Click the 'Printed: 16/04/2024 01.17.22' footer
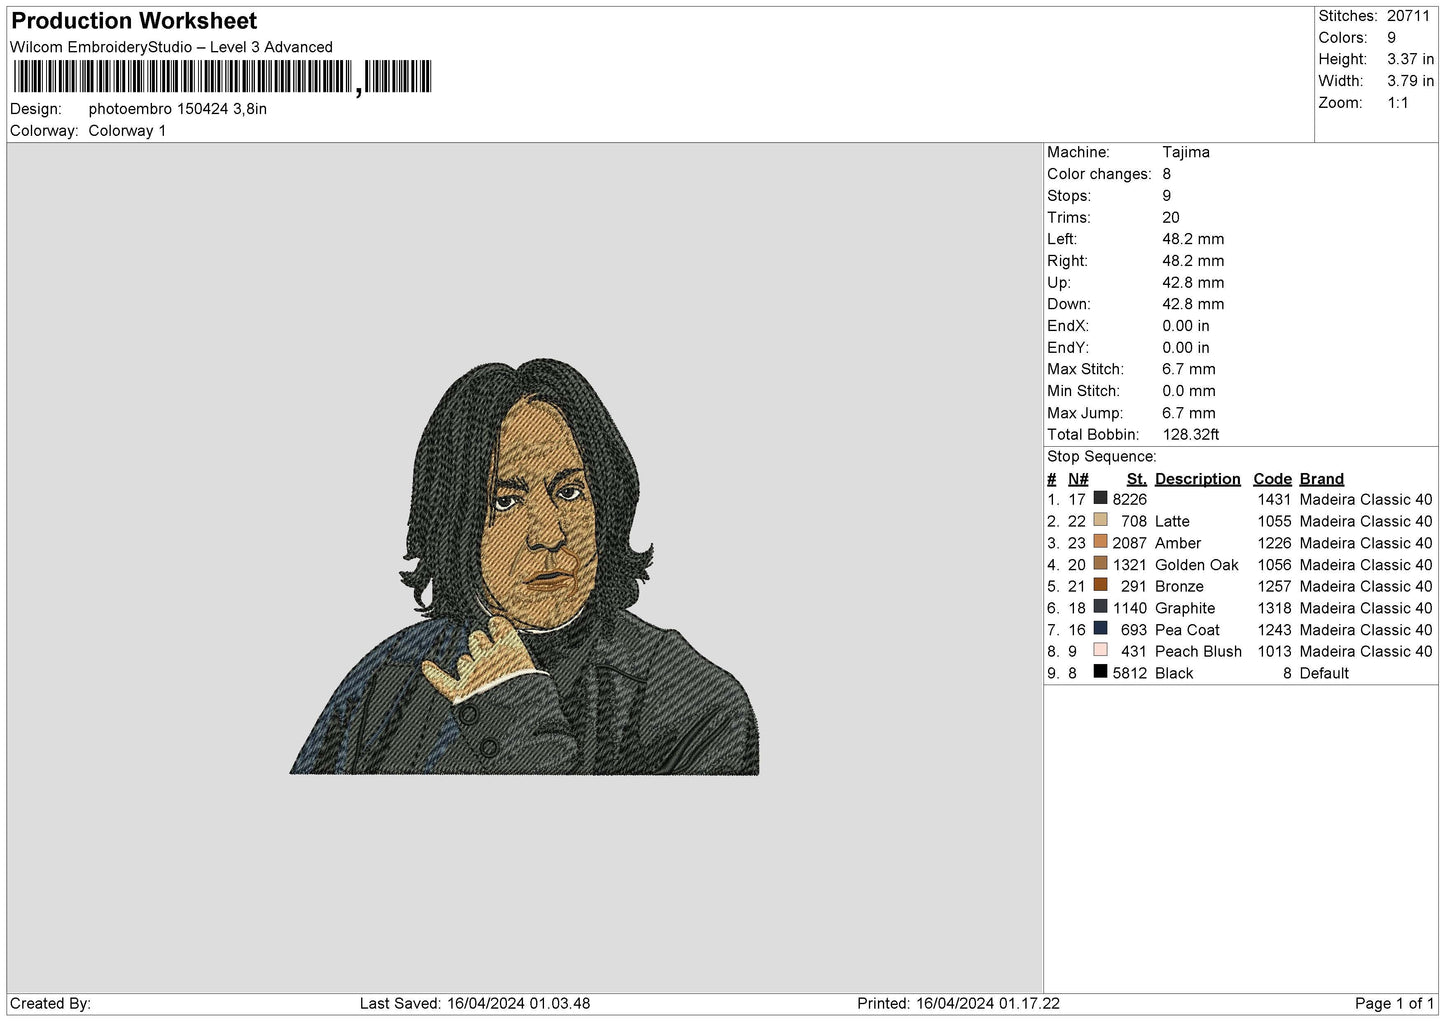 958,1003
